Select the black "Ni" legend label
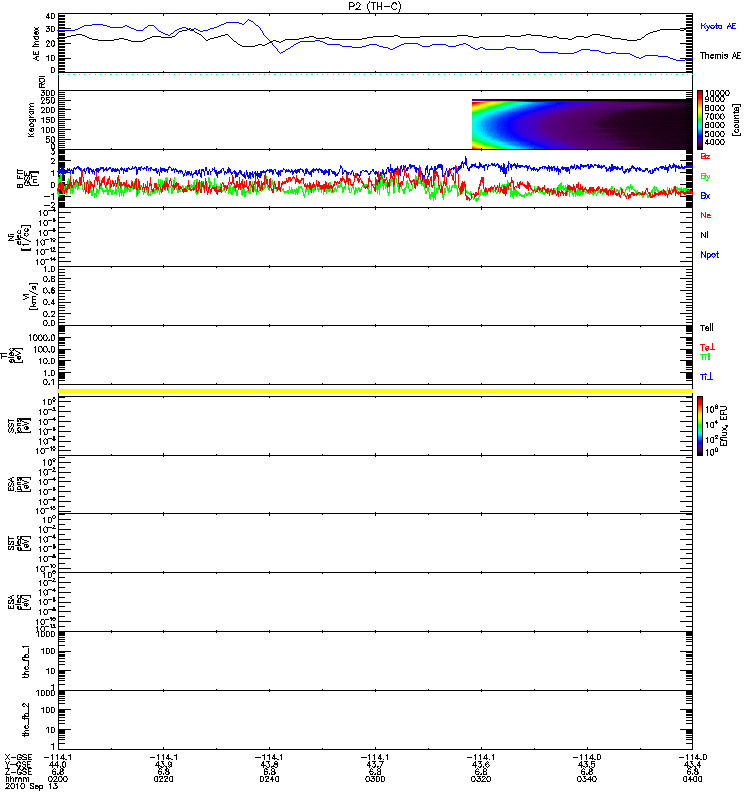750x800 pixels. coord(704,235)
